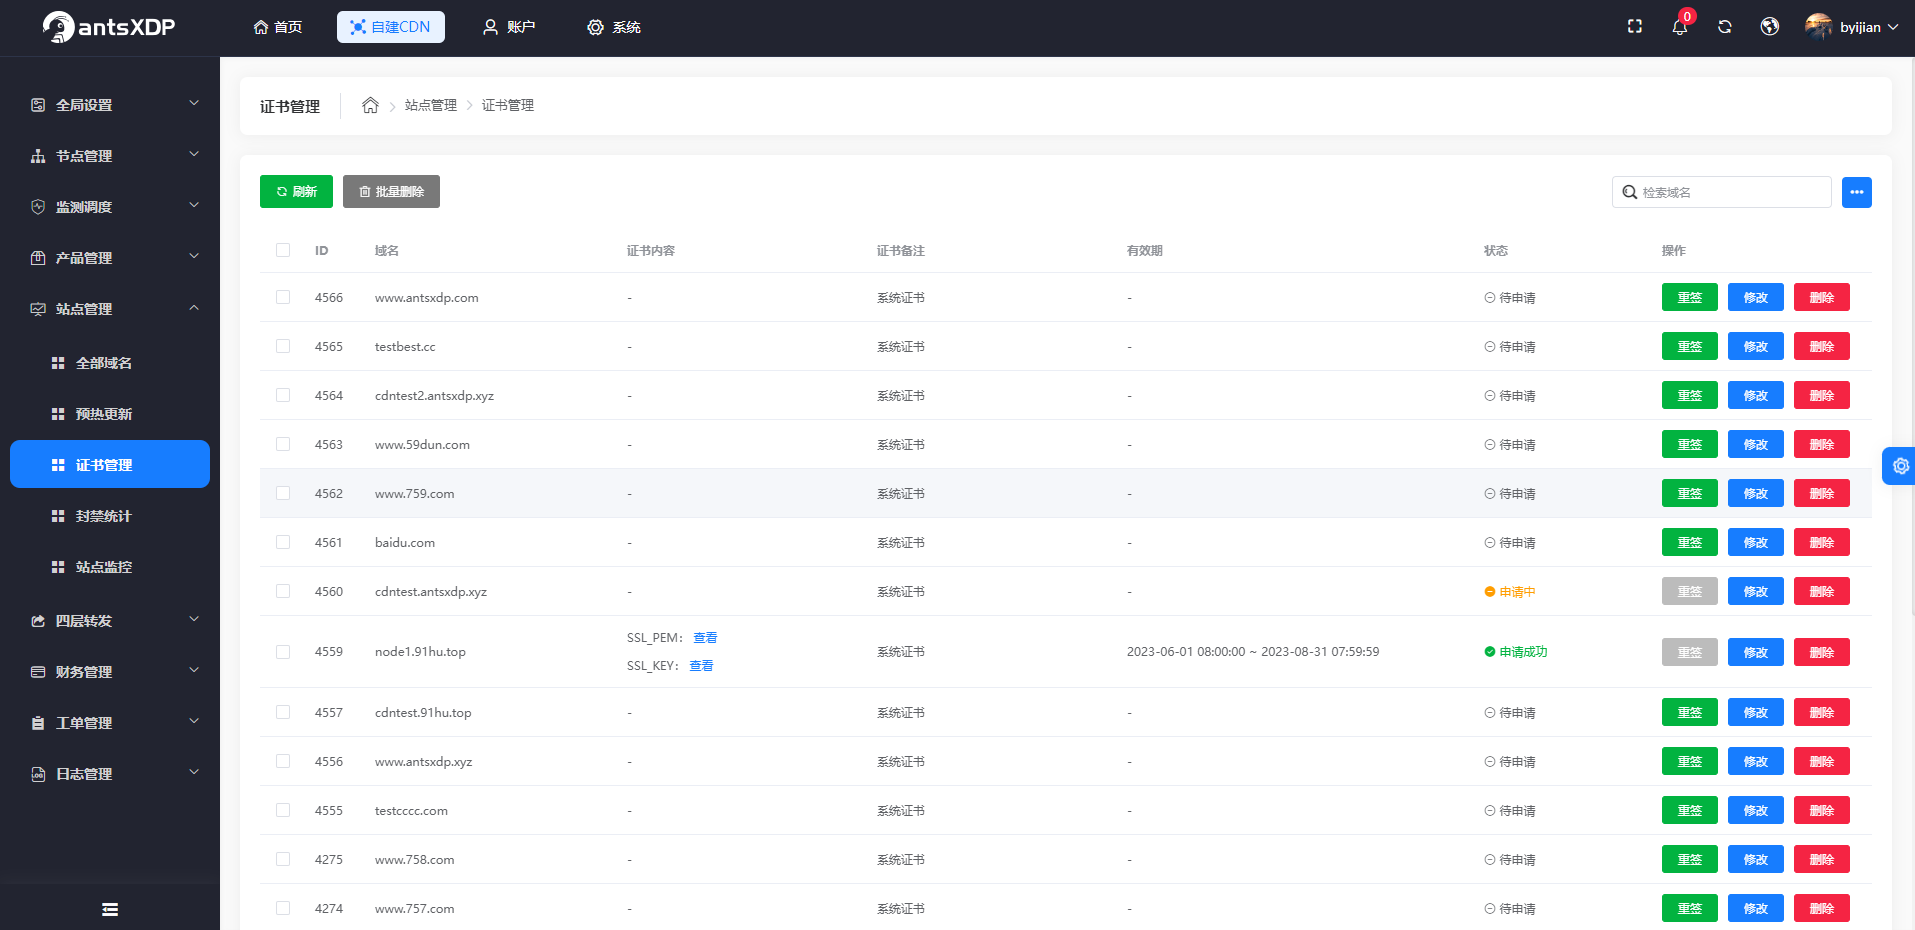Screen dimensions: 1915x930
Task: Click the 产品管理 sidebar icon
Action: 38,258
